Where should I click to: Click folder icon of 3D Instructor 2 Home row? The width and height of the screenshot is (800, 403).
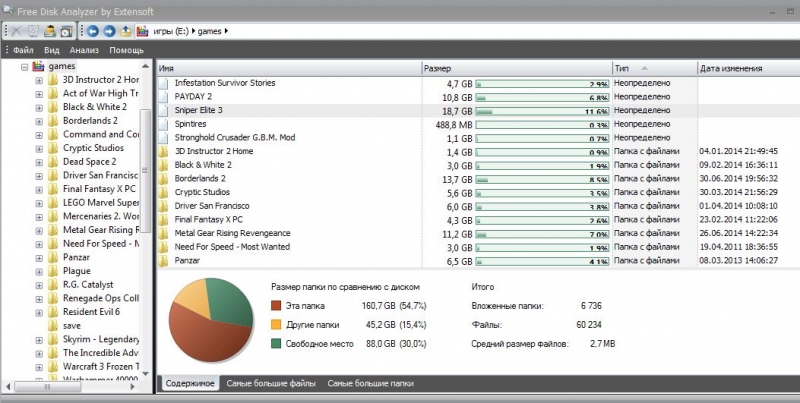pos(163,152)
